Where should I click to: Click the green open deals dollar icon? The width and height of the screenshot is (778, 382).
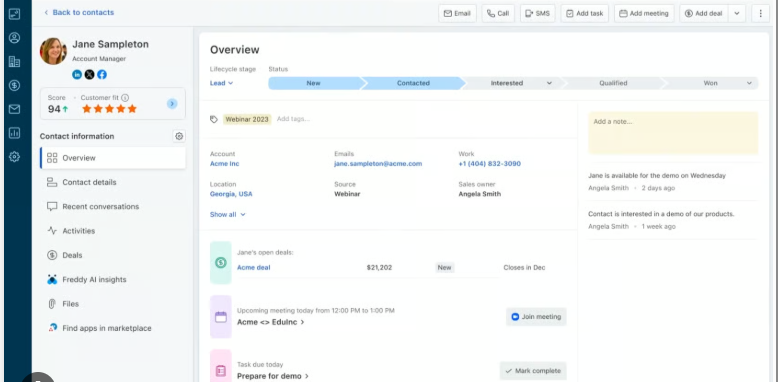[221, 262]
